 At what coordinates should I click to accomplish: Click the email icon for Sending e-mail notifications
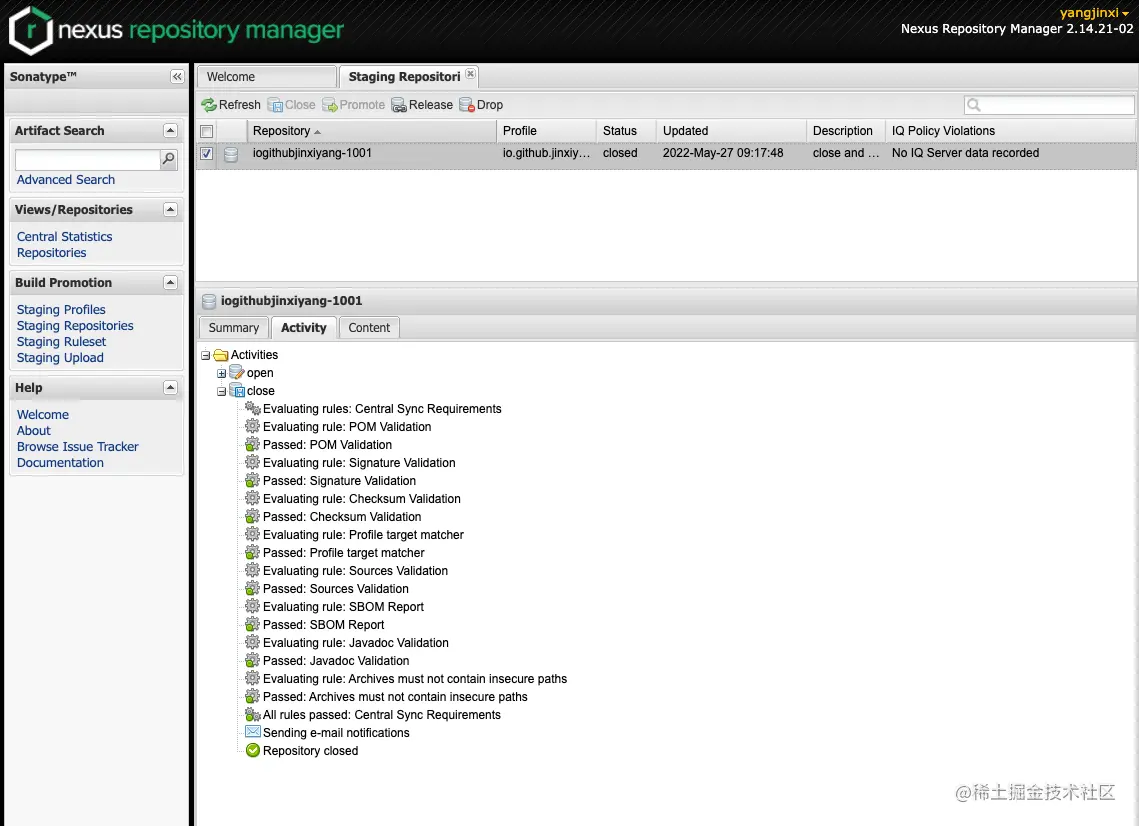253,732
